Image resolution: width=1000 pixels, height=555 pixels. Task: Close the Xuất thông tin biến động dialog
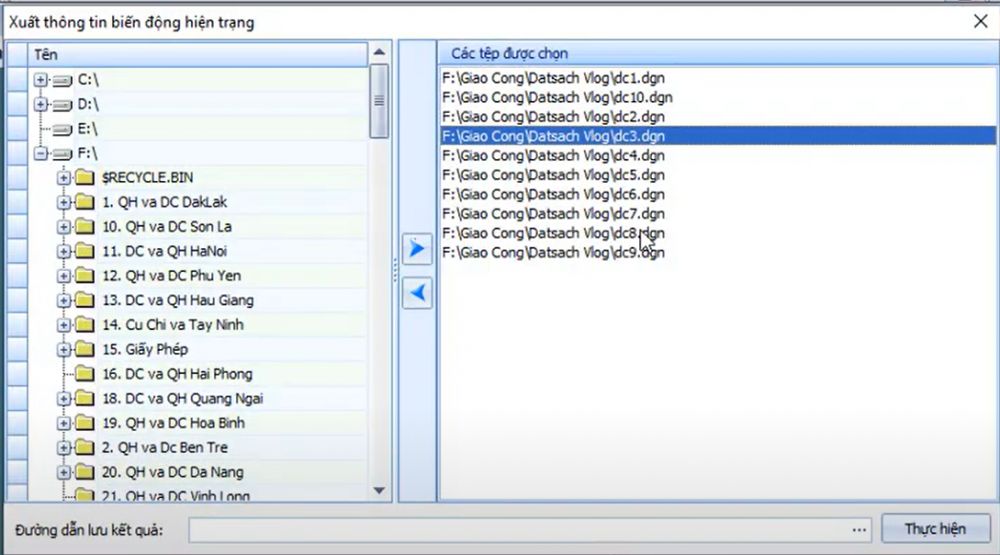980,21
